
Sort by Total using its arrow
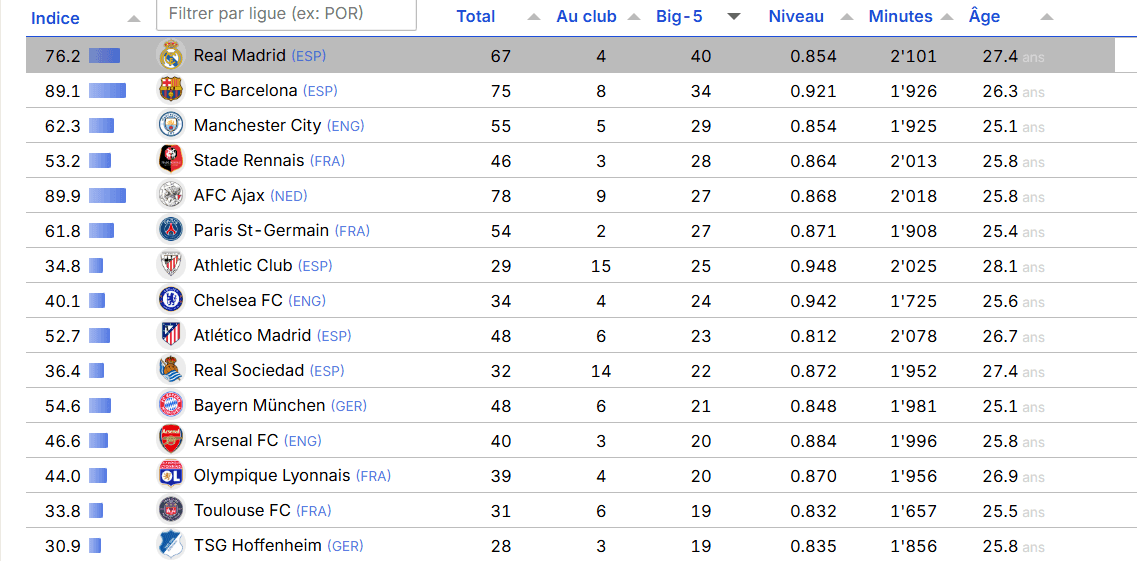tap(534, 17)
